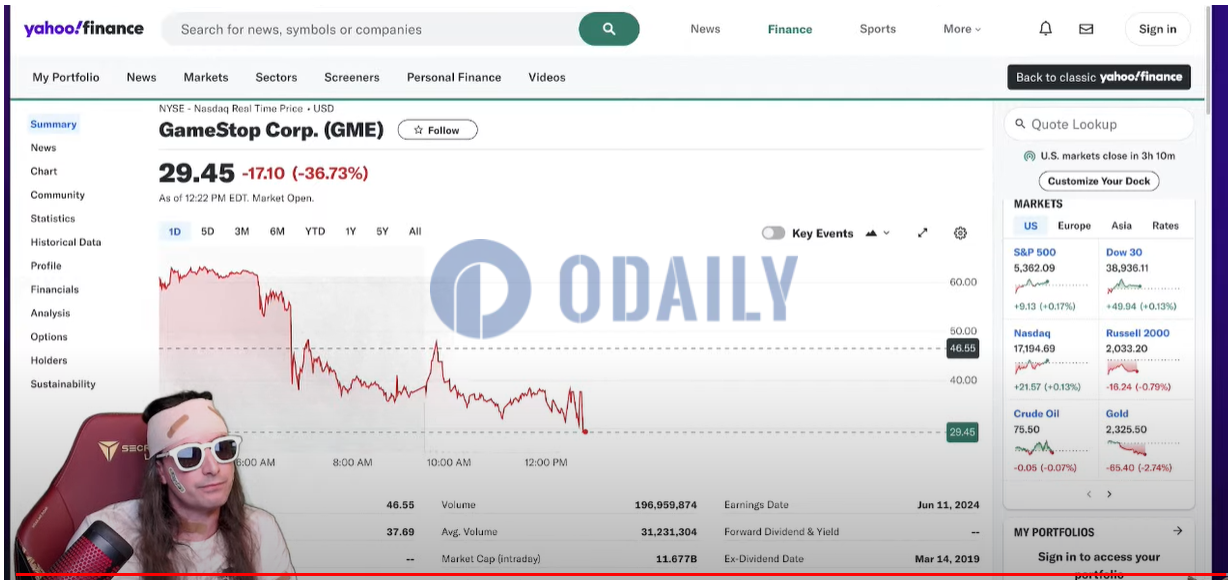Screen dimensions: 1228x580
Task: Toggle the Key Events switch
Action: (773, 233)
